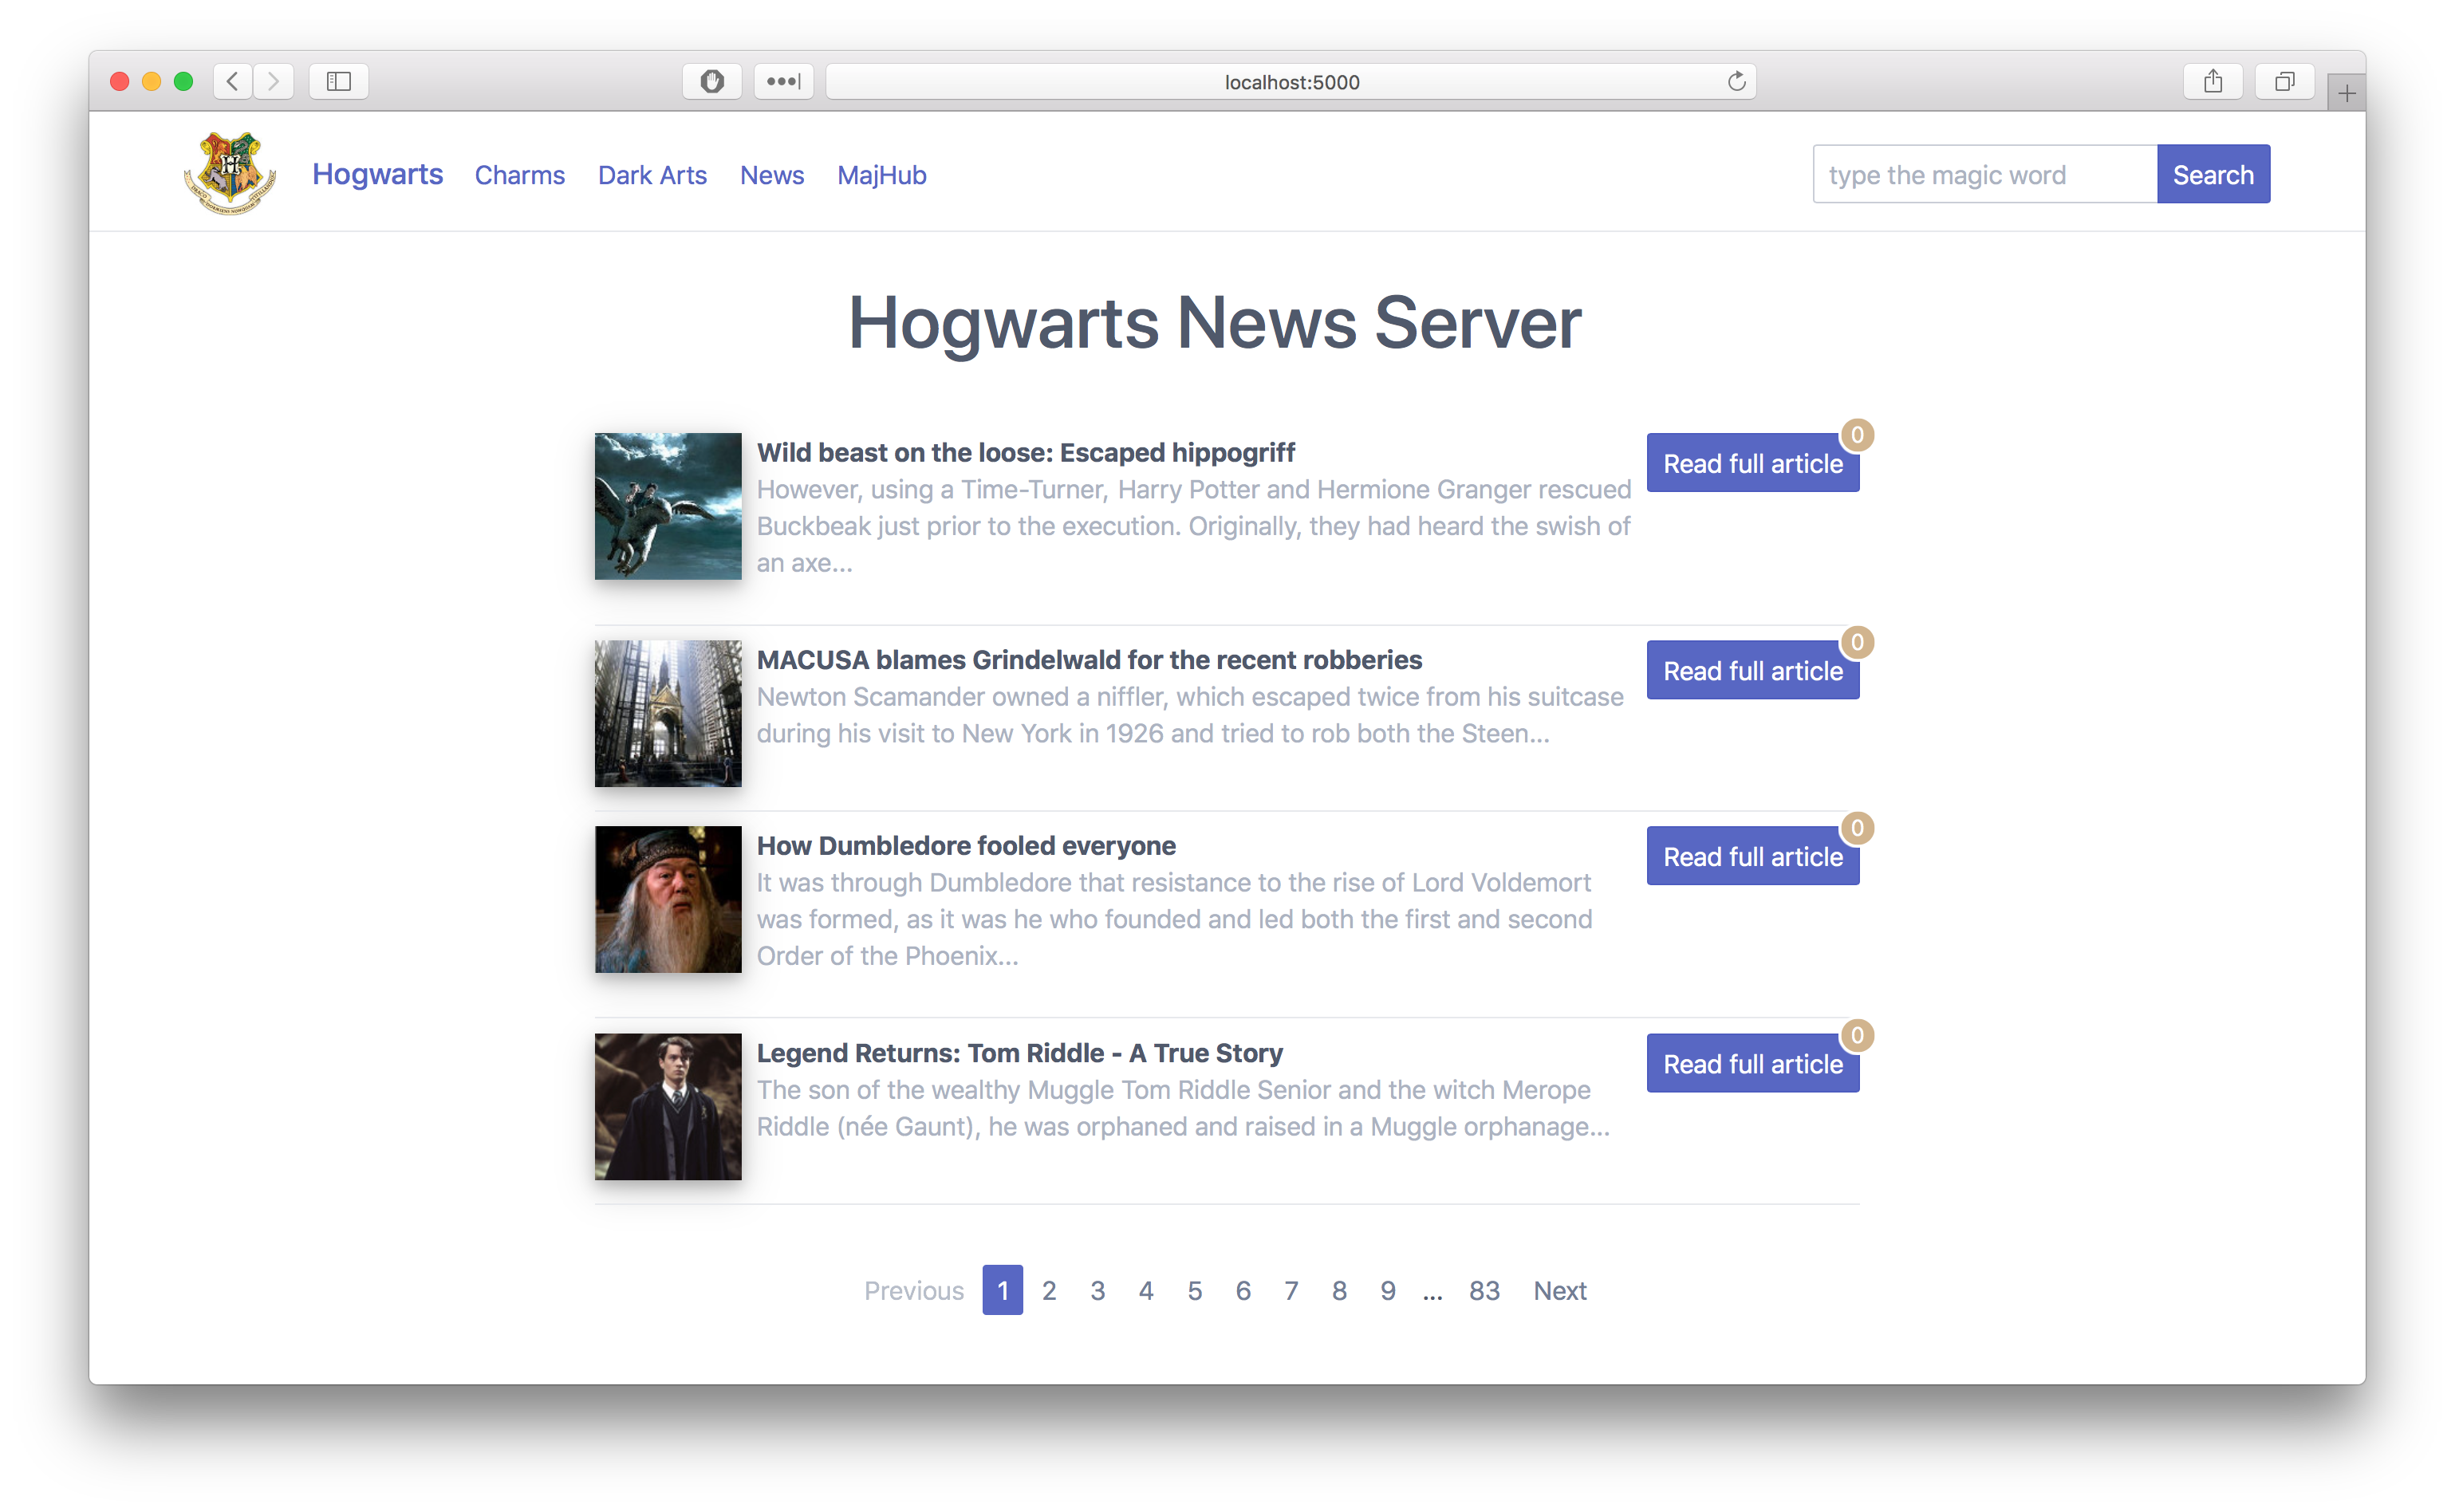Click the counter badge on hippogriff article

pyautogui.click(x=1857, y=435)
